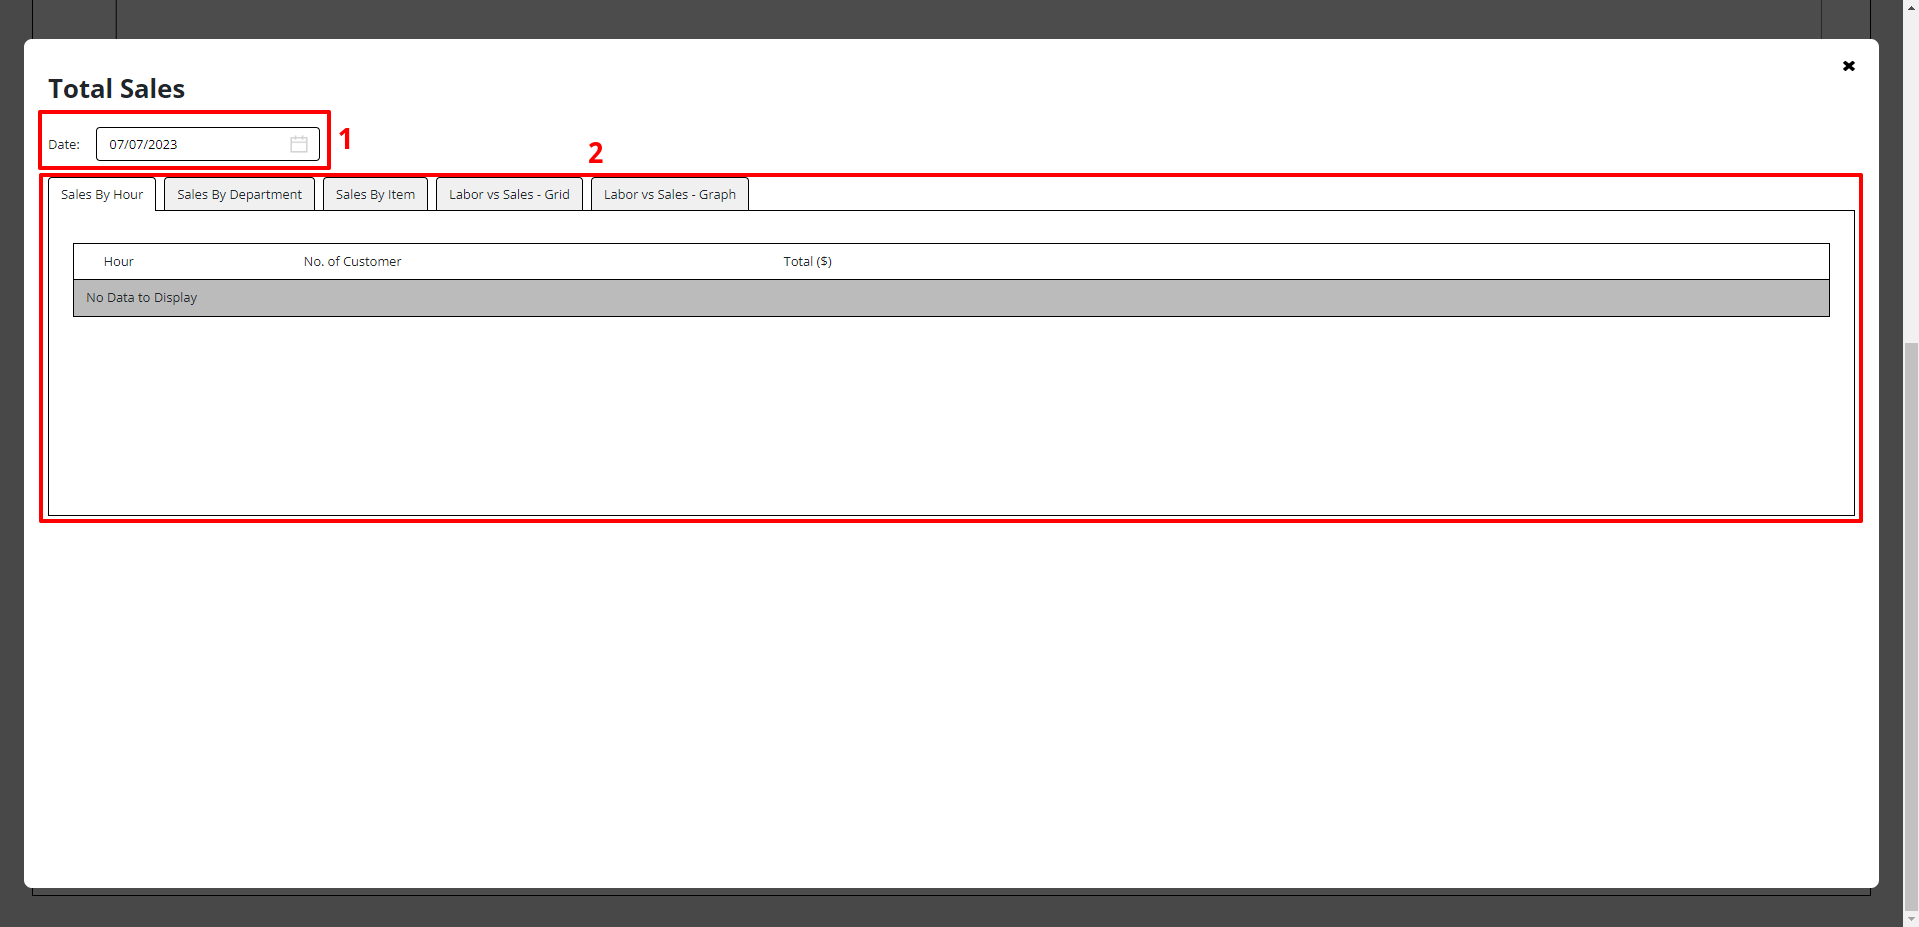Click the vertical page scrollbar thumb
Viewport: 1919px width, 927px height.
(1911, 620)
